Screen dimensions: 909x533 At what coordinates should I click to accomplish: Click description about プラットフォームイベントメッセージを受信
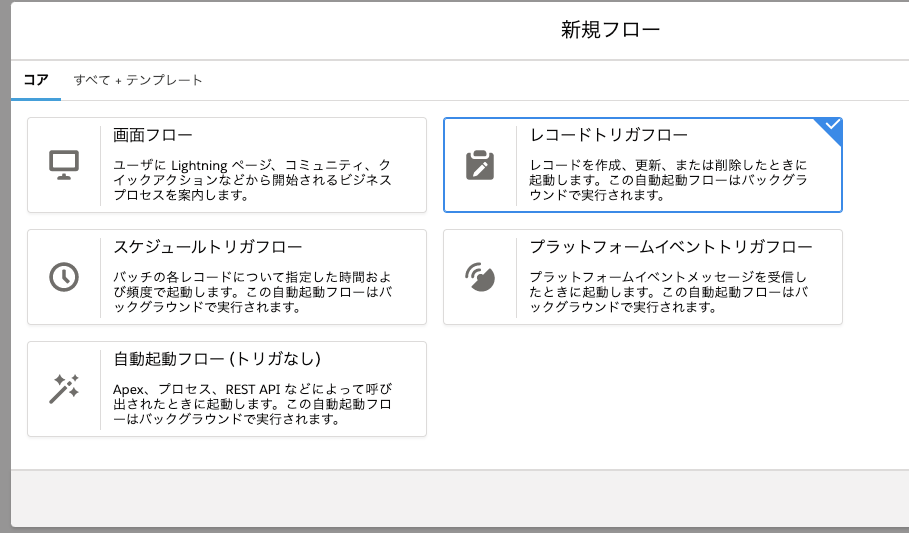[x=668, y=292]
